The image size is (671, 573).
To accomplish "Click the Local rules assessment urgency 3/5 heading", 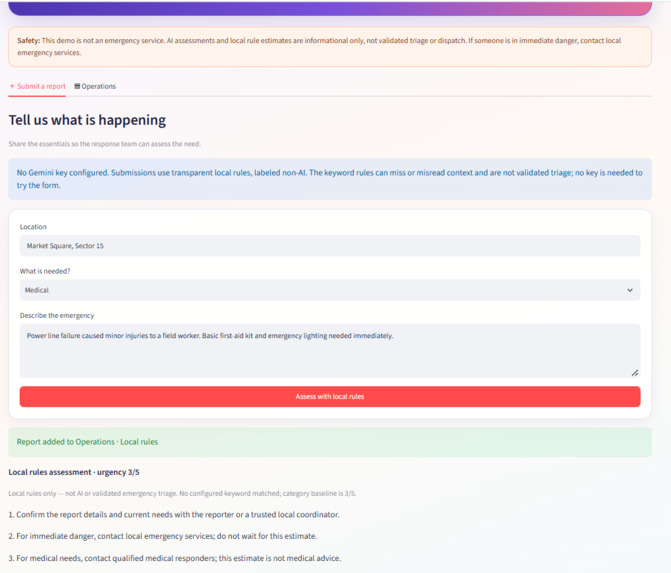I will [74, 472].
